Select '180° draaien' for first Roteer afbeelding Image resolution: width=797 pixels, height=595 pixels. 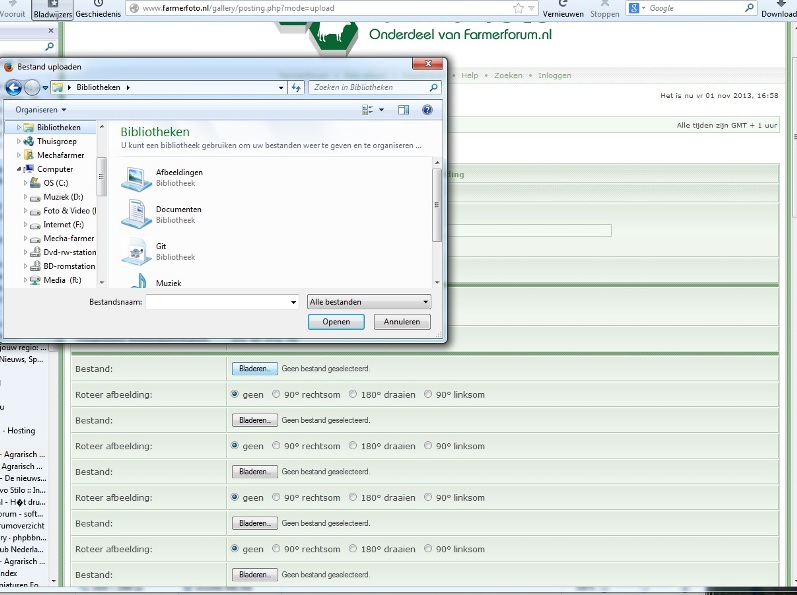pyautogui.click(x=353, y=394)
